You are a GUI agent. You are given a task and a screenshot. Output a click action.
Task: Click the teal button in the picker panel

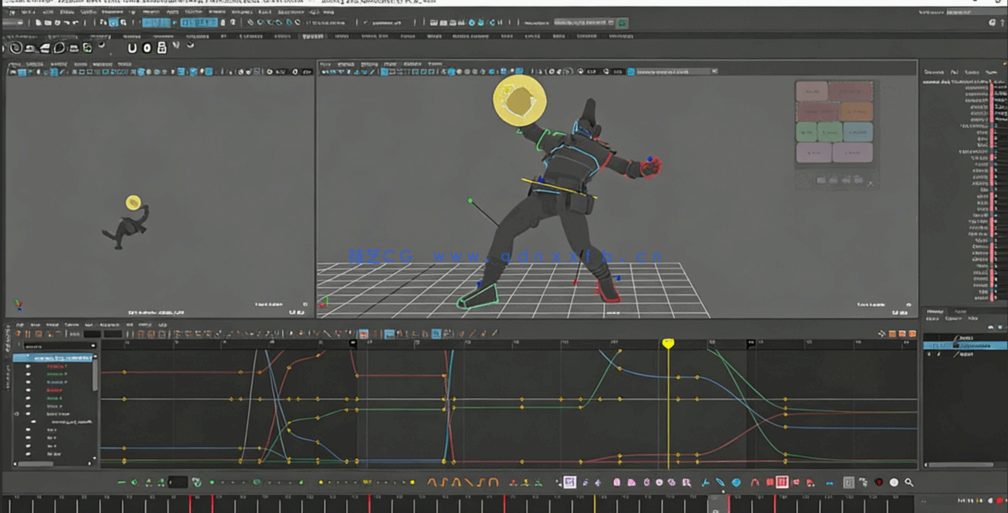tap(858, 132)
